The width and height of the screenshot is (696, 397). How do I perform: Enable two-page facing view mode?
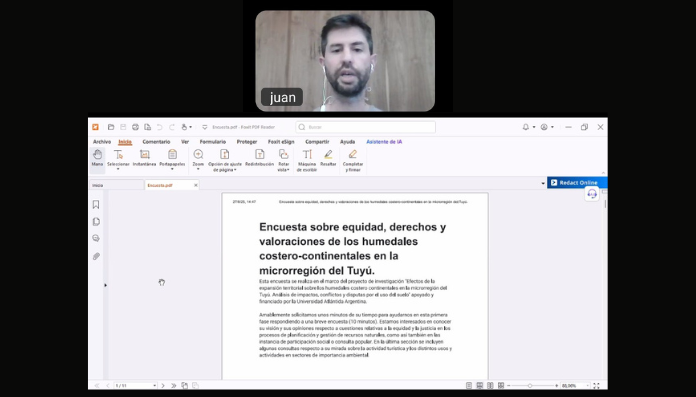click(490, 385)
